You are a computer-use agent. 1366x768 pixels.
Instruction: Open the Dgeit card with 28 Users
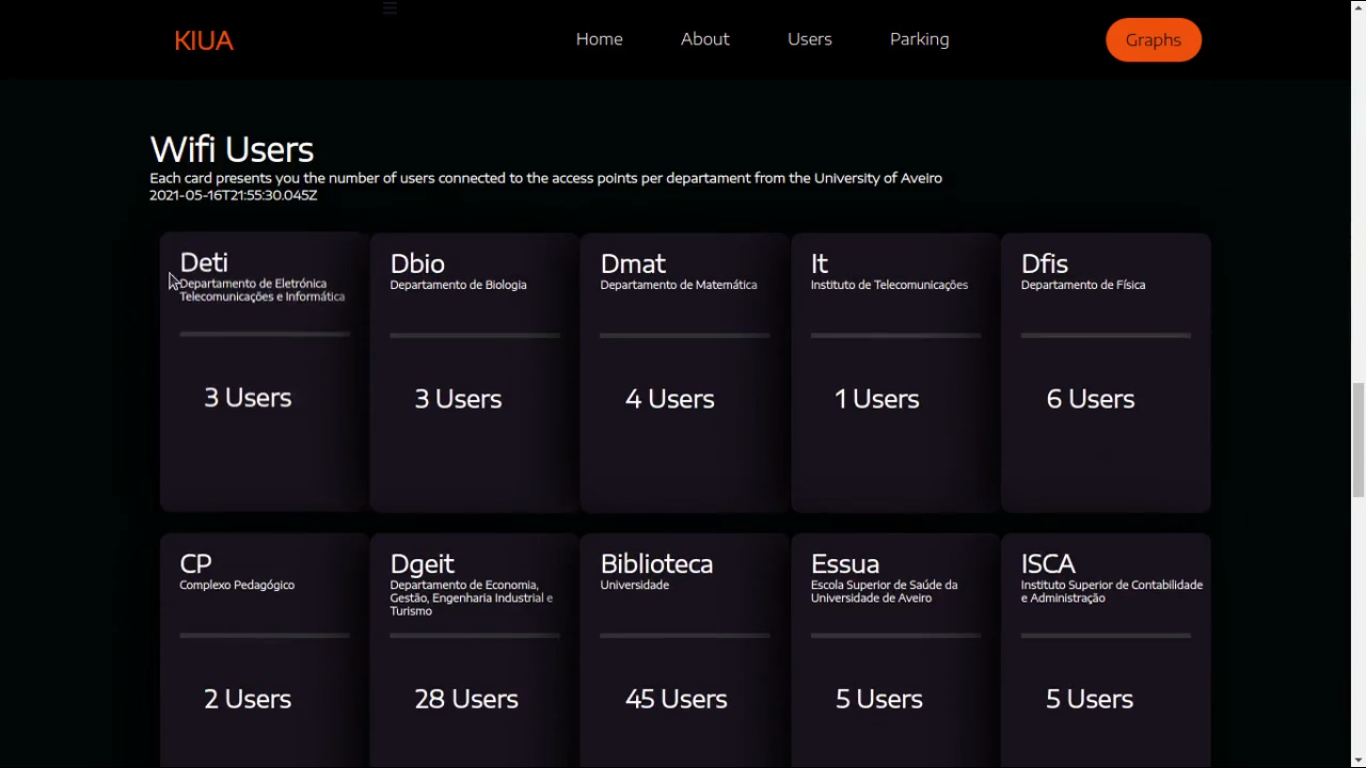click(x=474, y=650)
